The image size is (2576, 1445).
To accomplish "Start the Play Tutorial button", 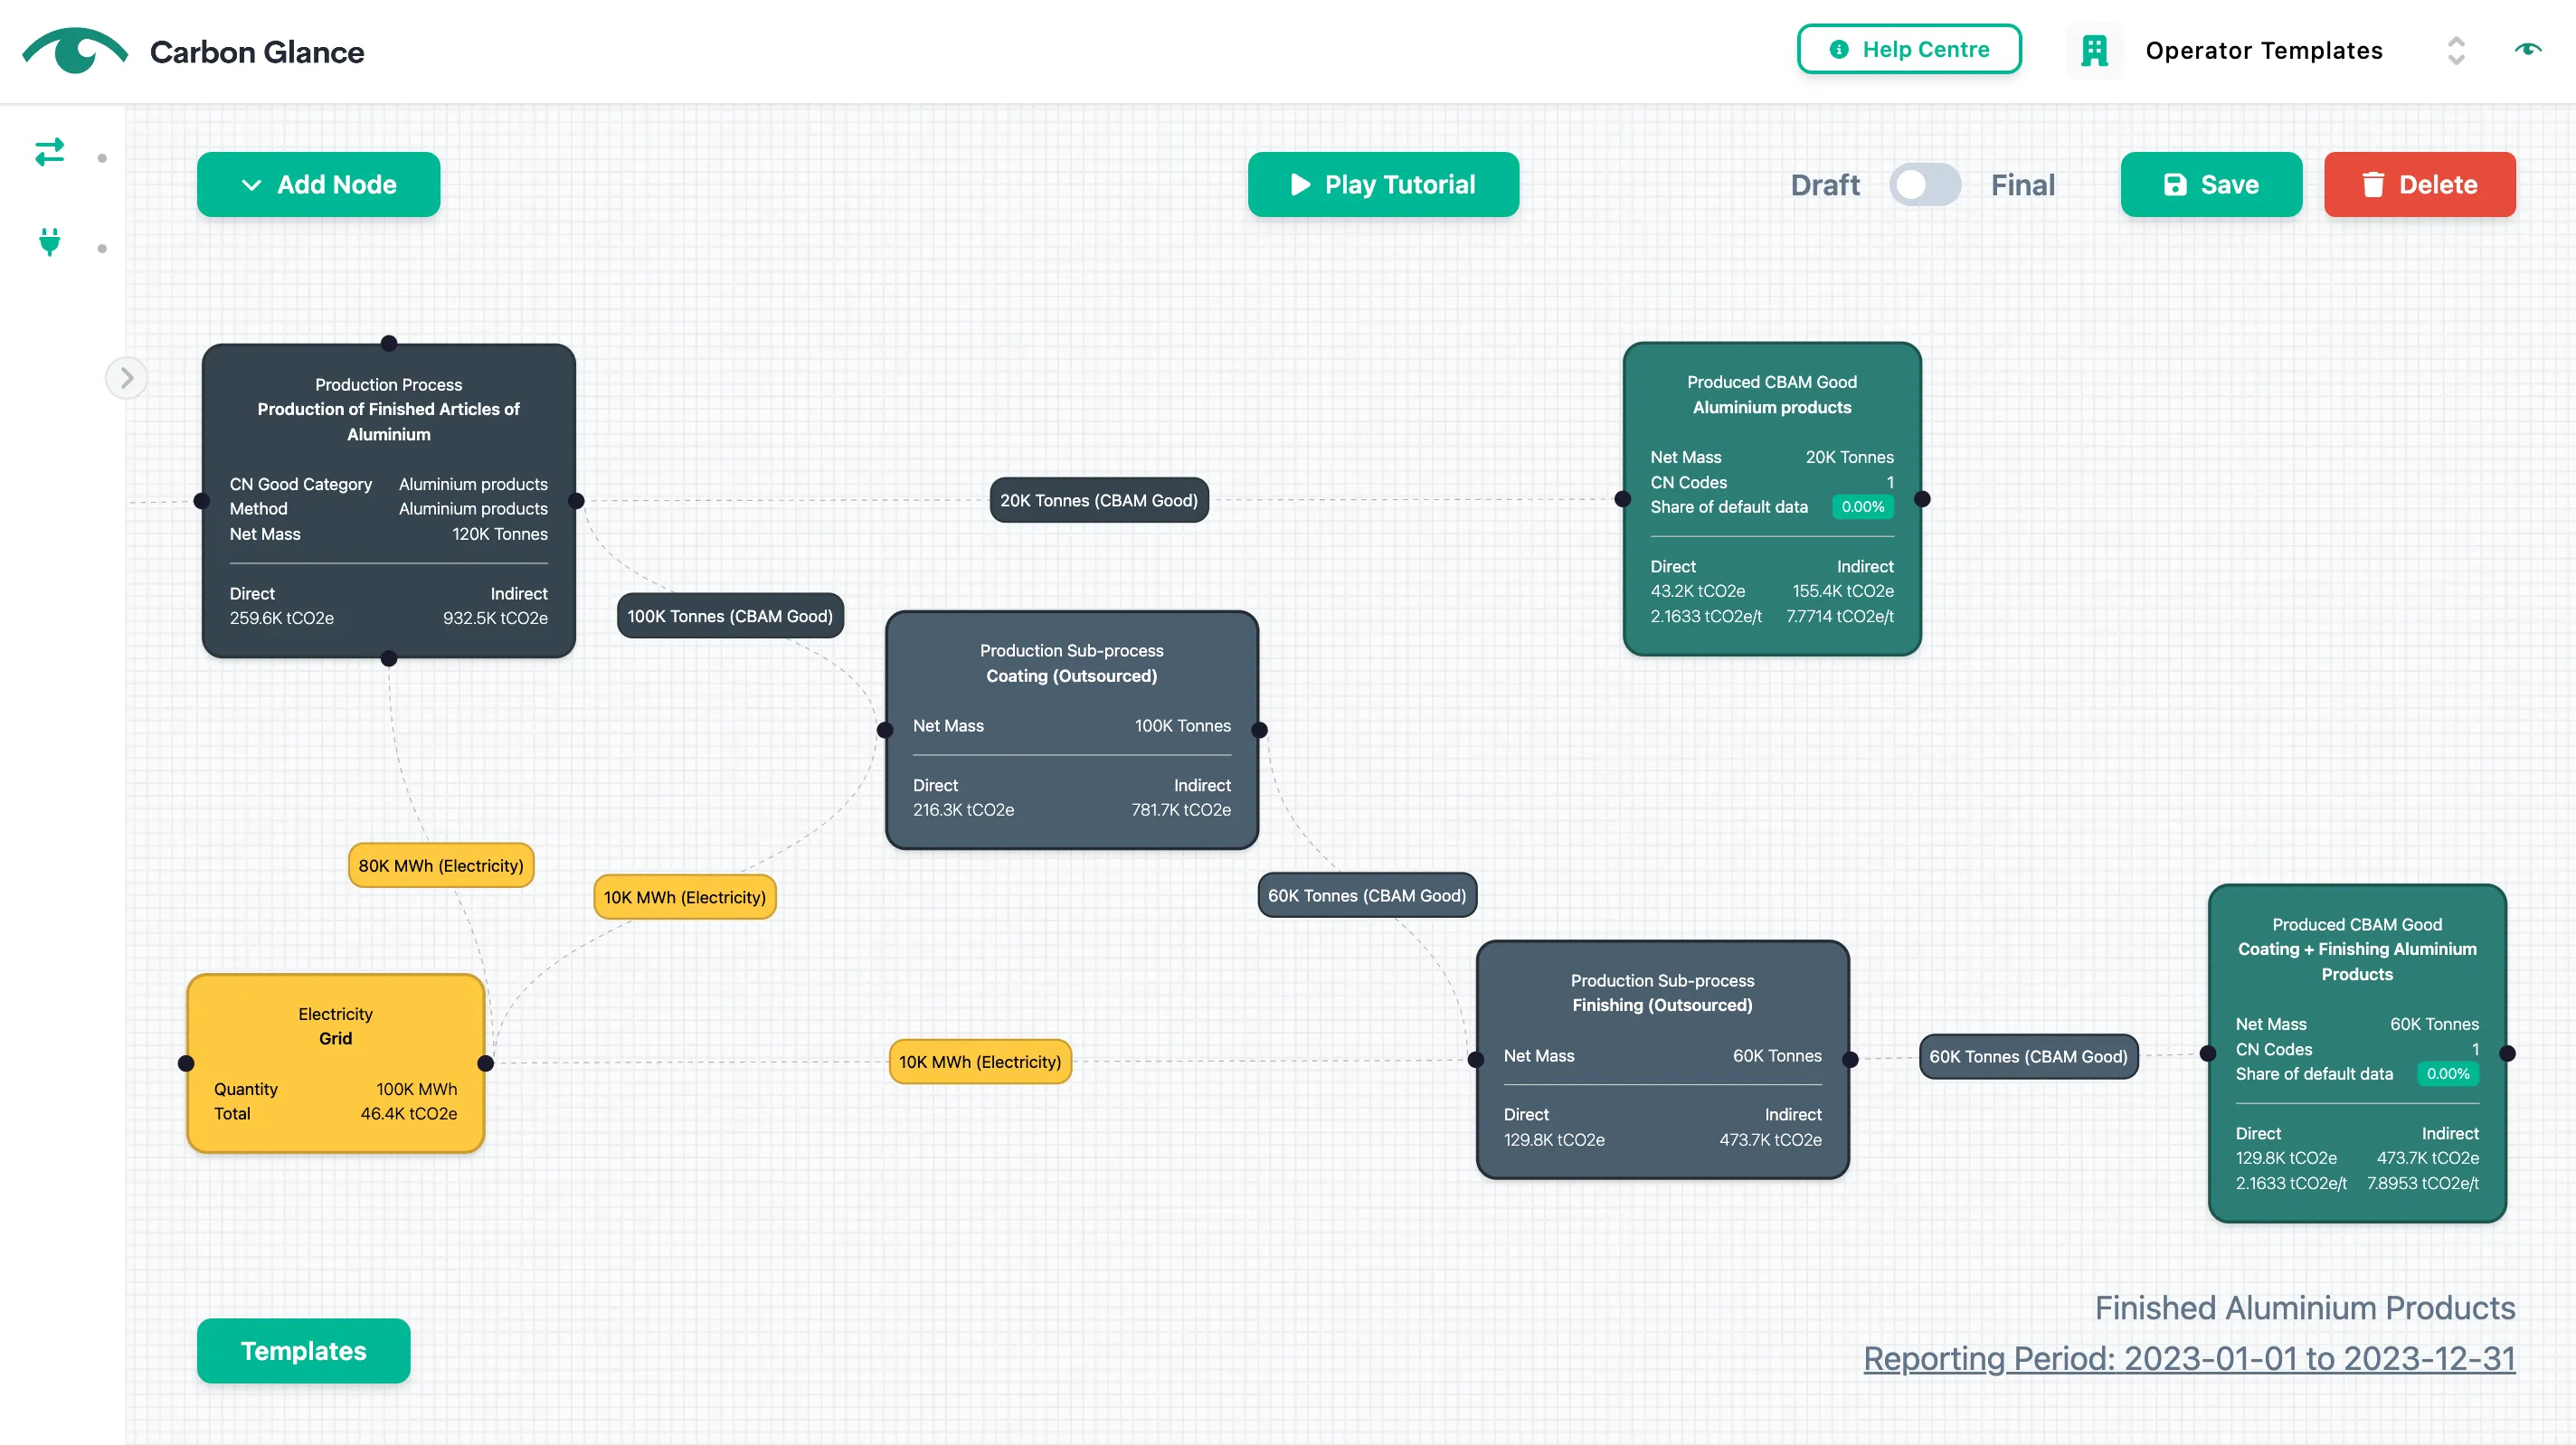I will point(1383,184).
